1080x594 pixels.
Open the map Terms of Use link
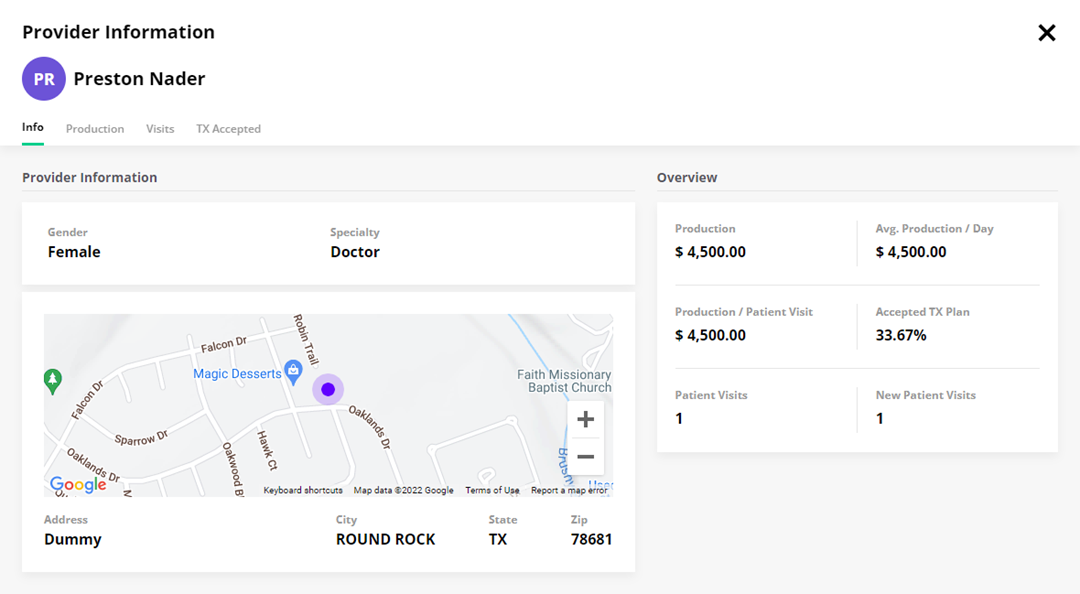coord(492,491)
